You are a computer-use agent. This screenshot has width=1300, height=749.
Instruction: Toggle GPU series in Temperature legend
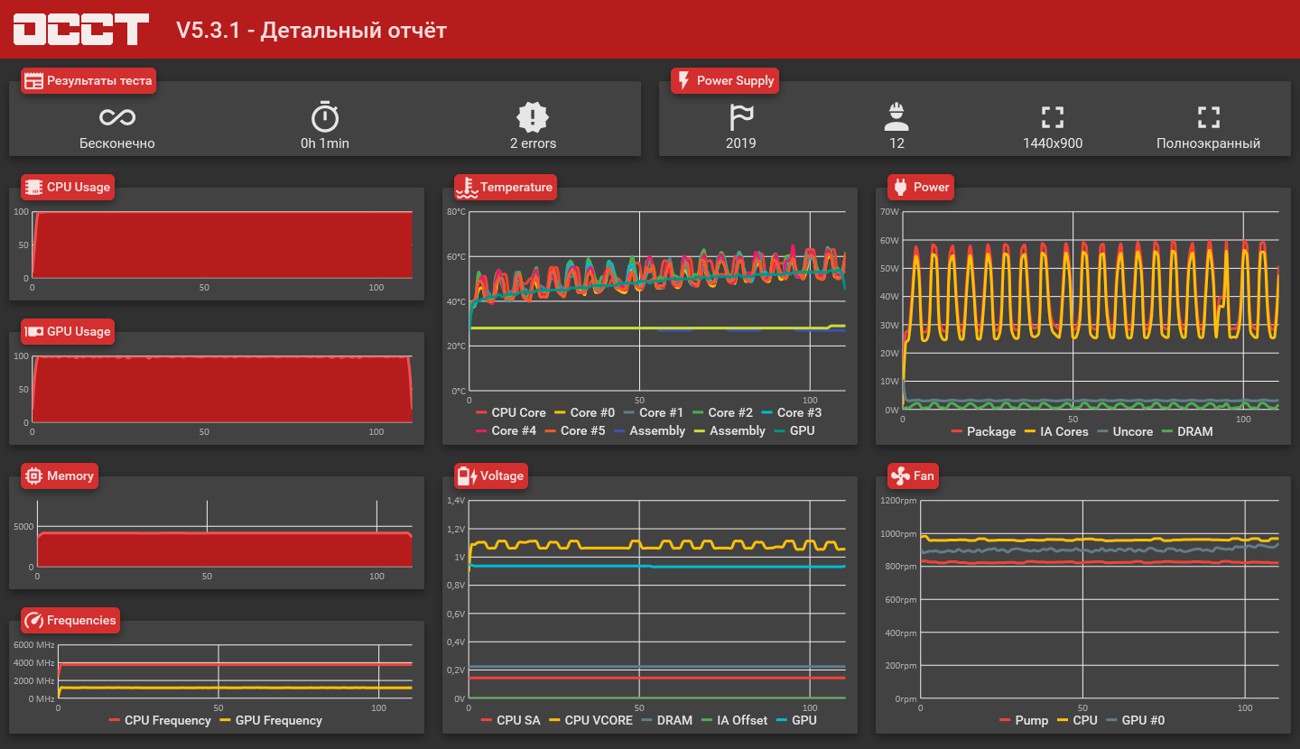795,430
